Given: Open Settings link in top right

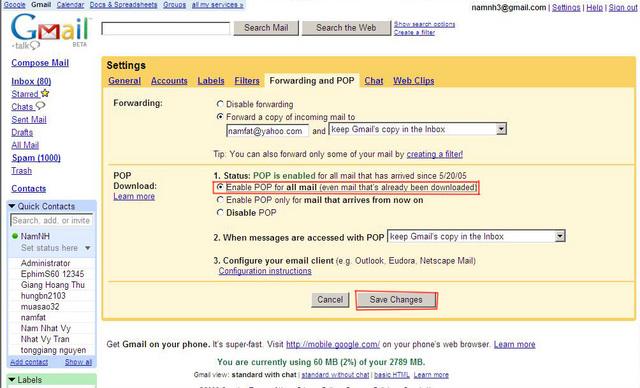Looking at the screenshot, I should click(566, 7).
